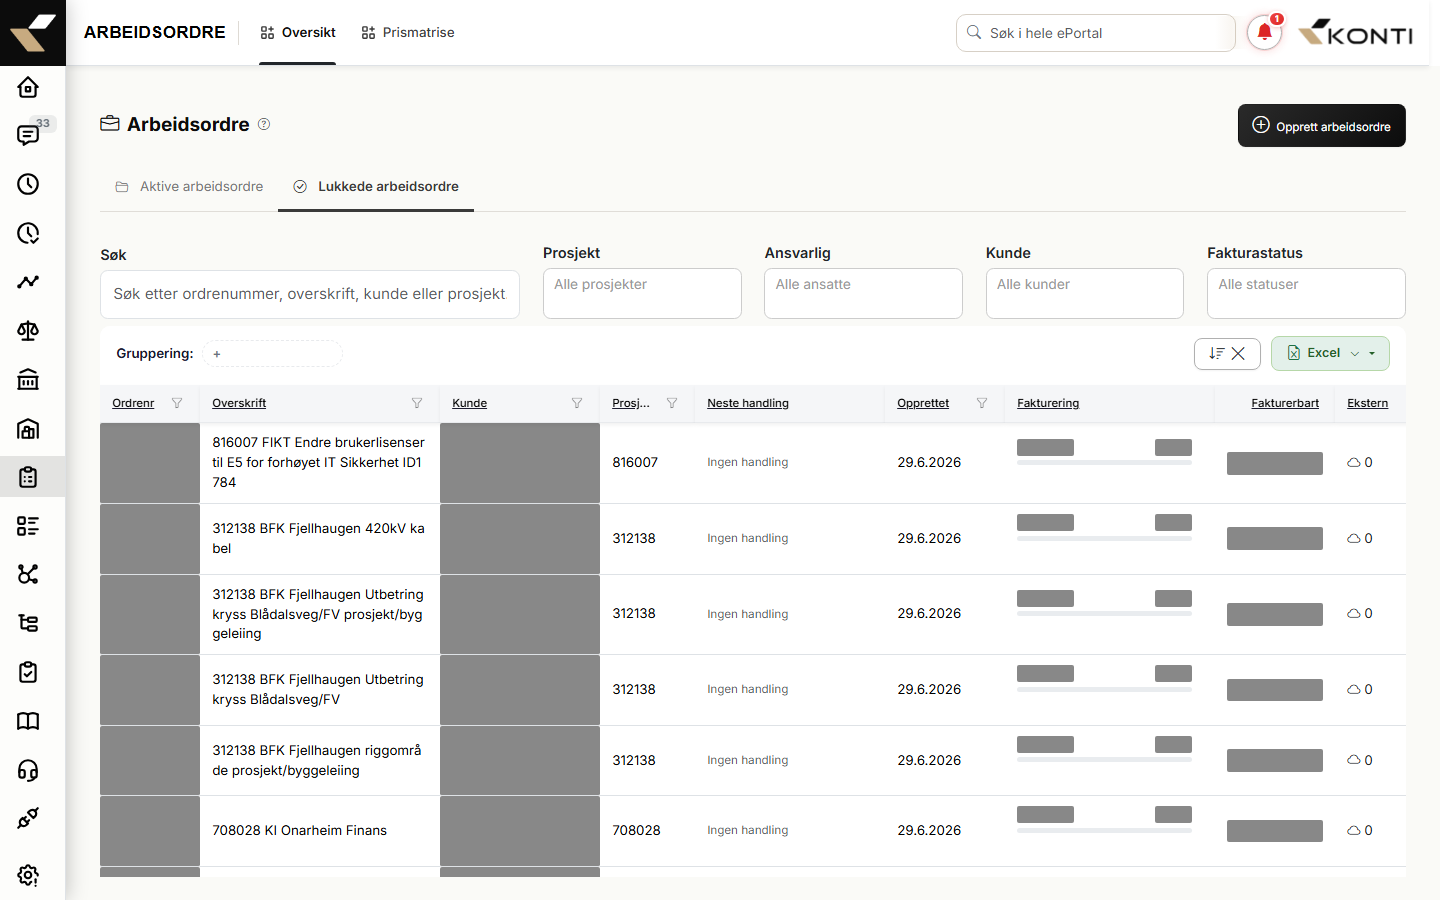Open row 708028 KI Onarheim Finans
The image size is (1440, 900).
(x=753, y=831)
